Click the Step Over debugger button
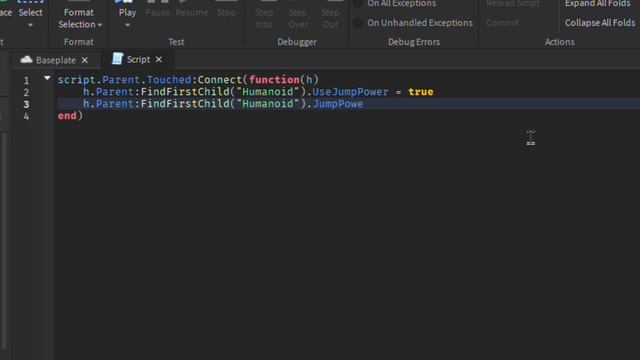This screenshot has height=360, width=640. pyautogui.click(x=298, y=18)
